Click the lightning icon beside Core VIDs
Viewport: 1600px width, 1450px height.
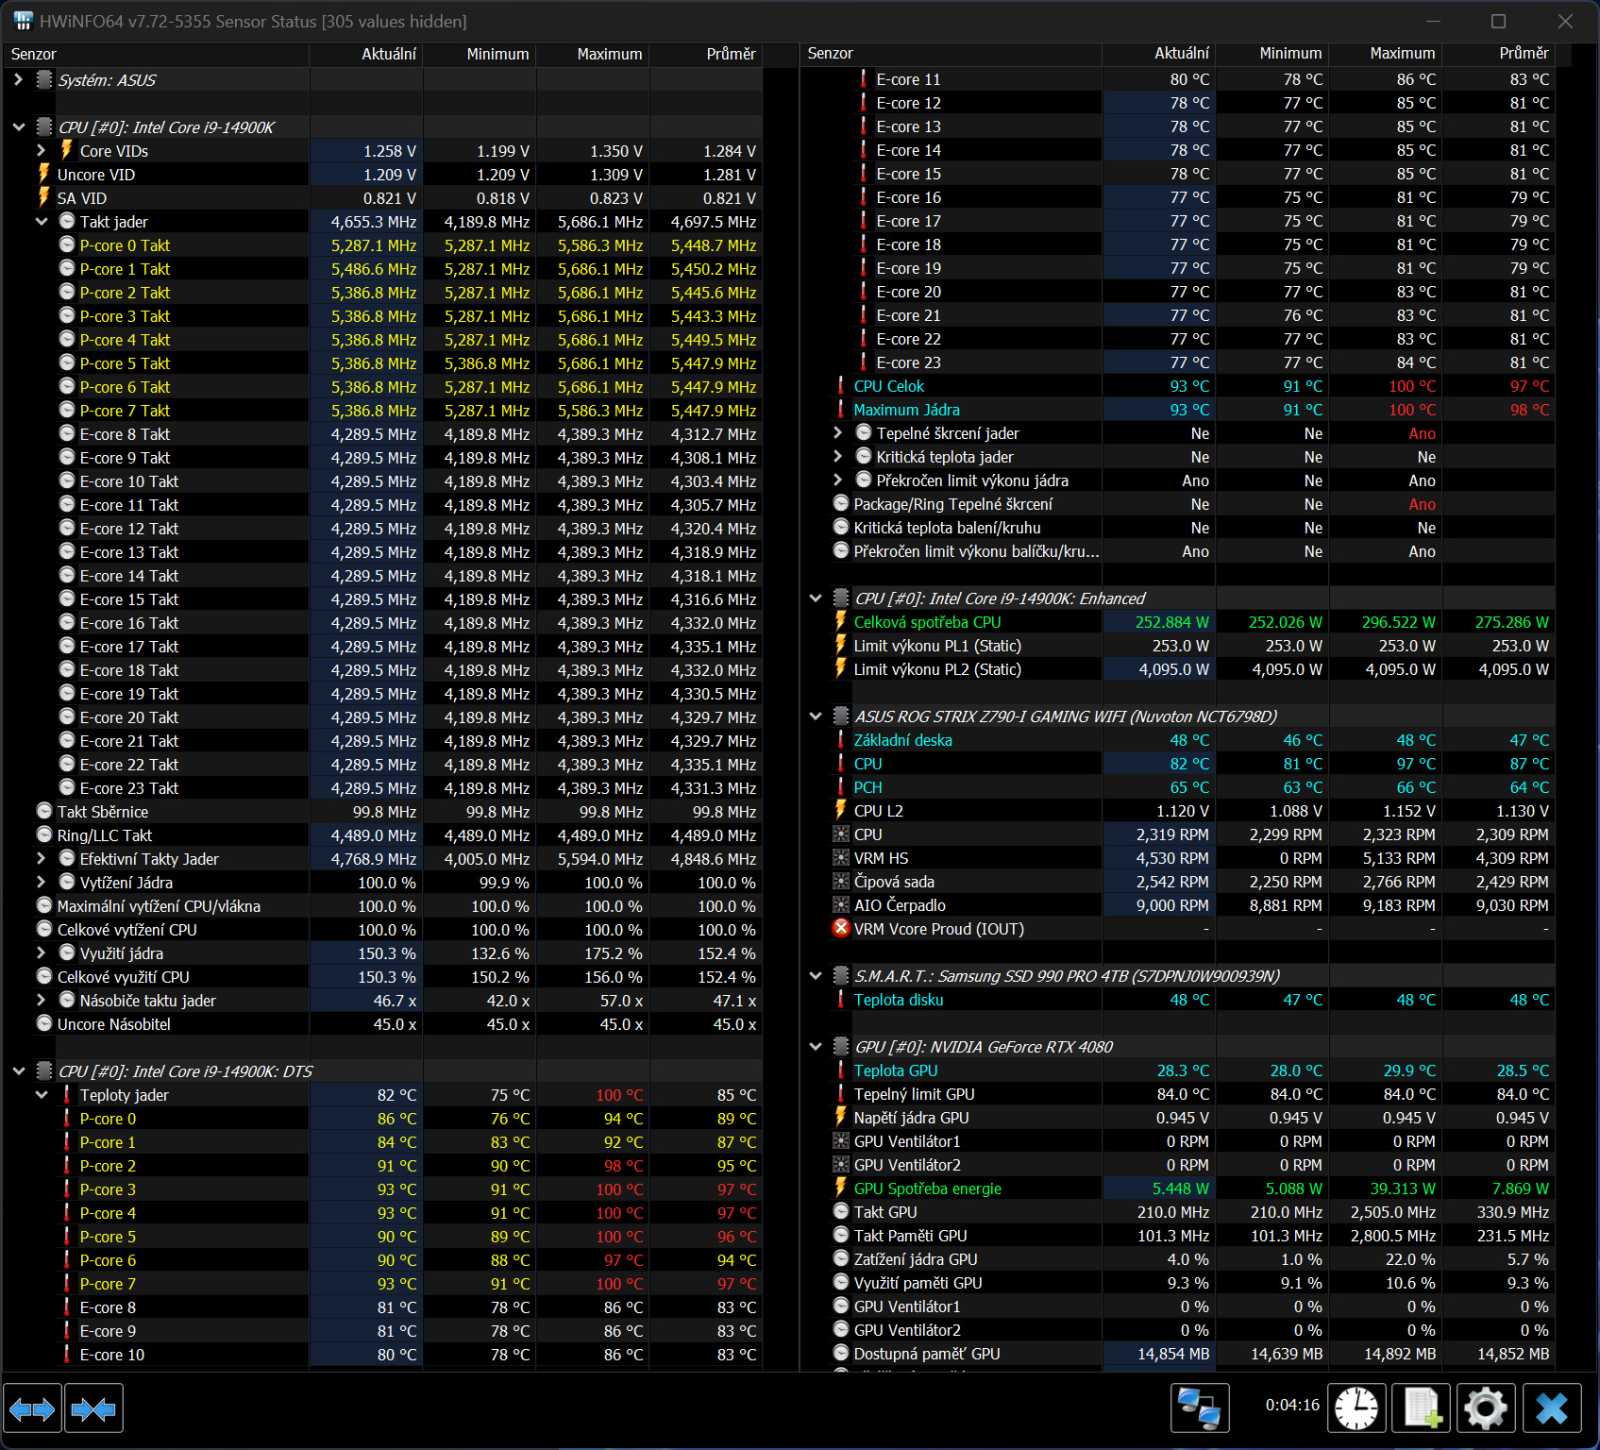[x=66, y=150]
